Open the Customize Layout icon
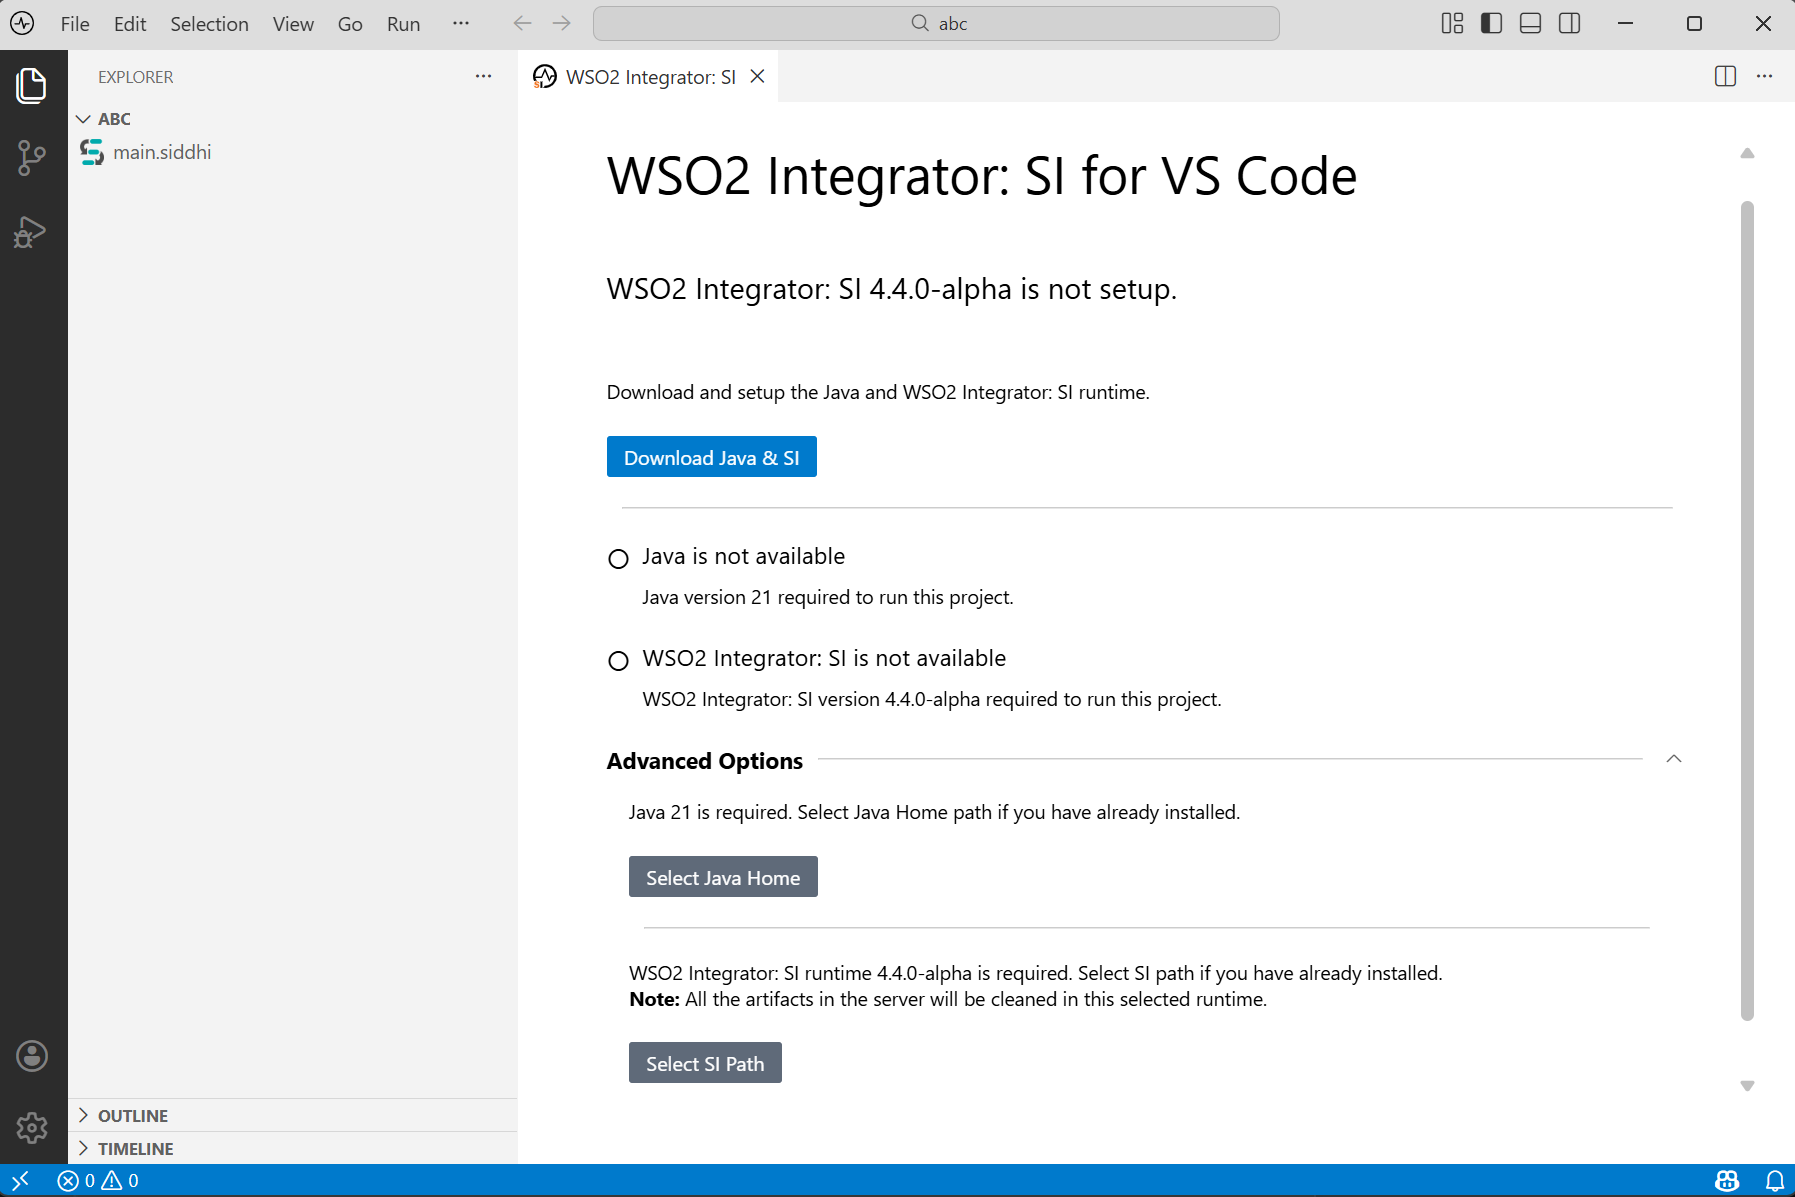 pyautogui.click(x=1453, y=23)
